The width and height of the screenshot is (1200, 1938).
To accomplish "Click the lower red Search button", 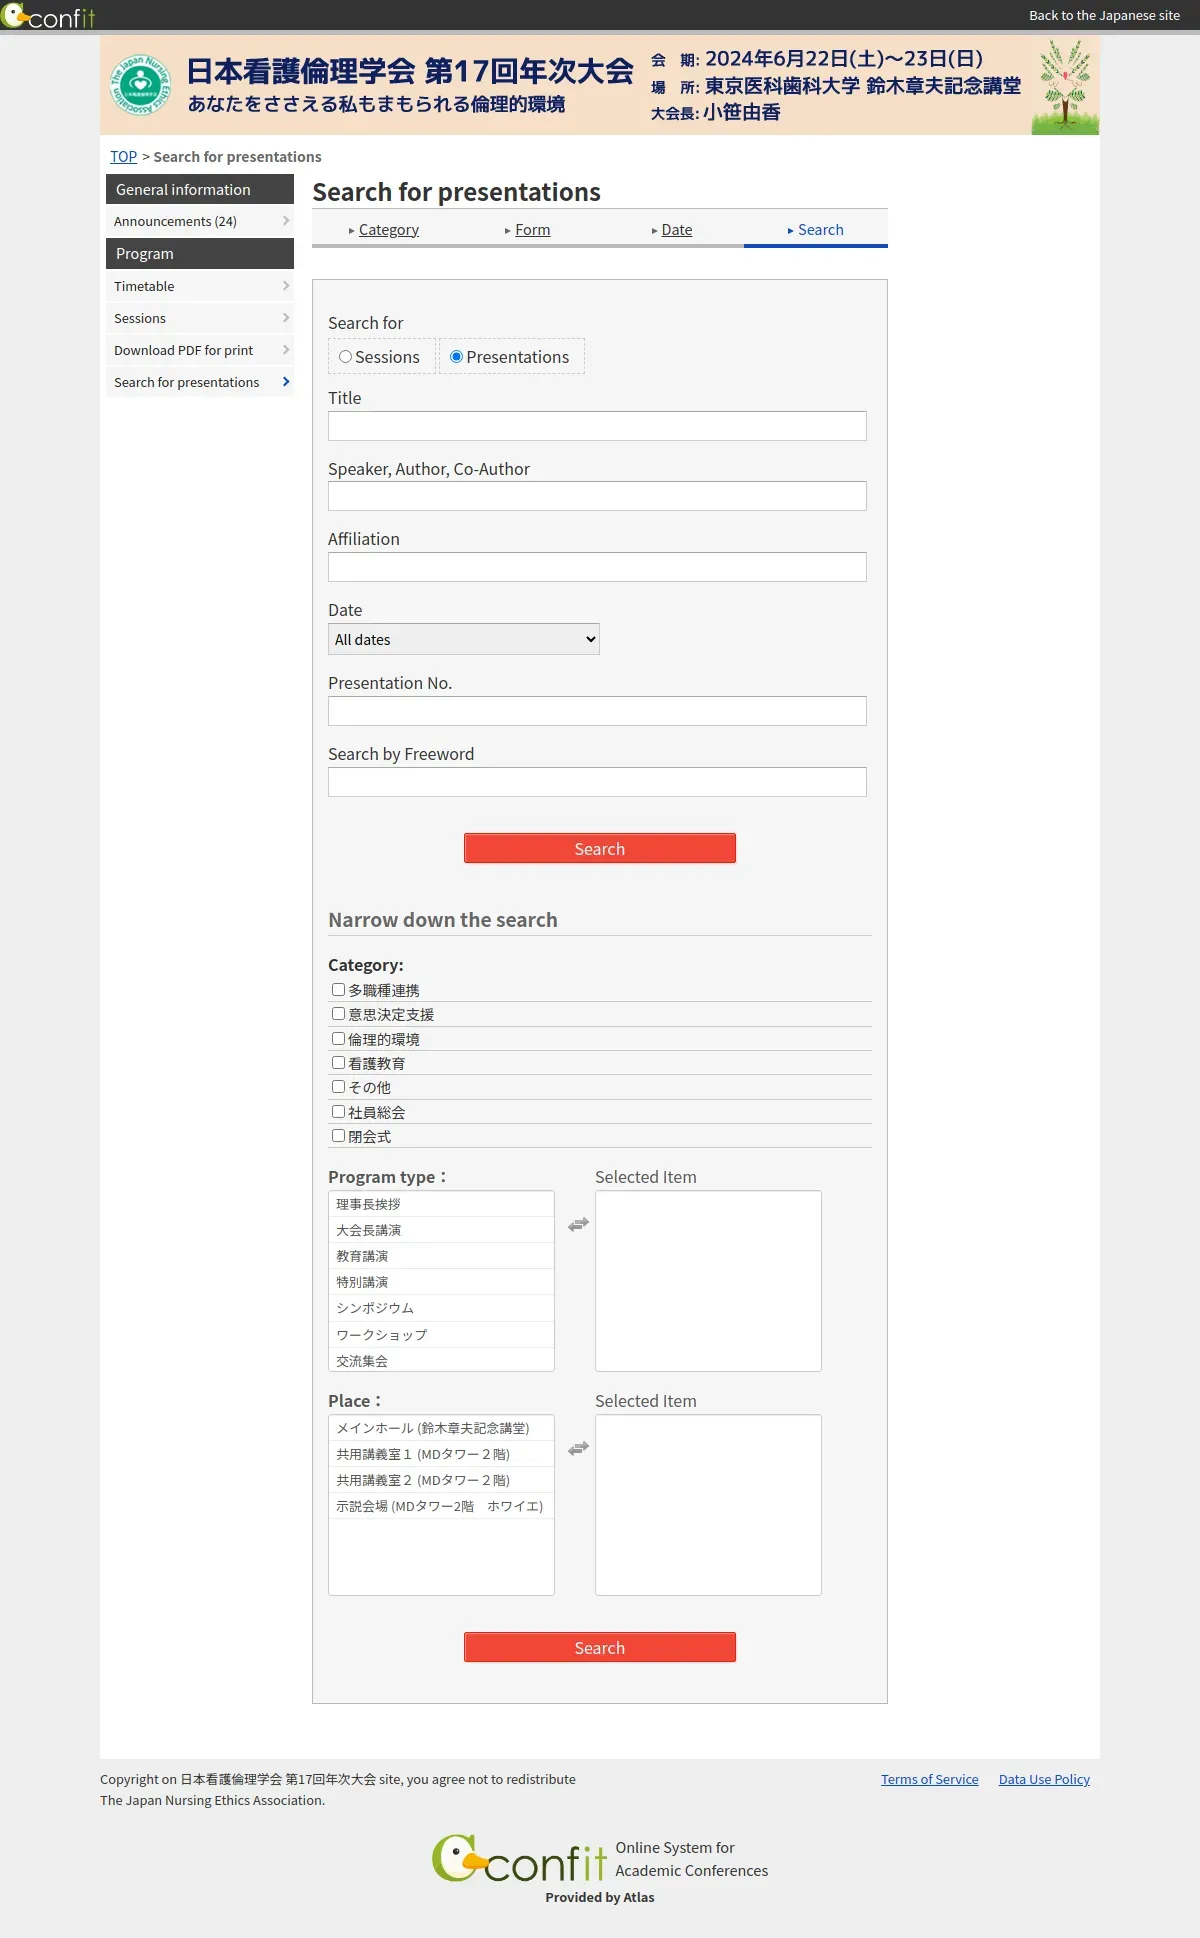I will (600, 1647).
